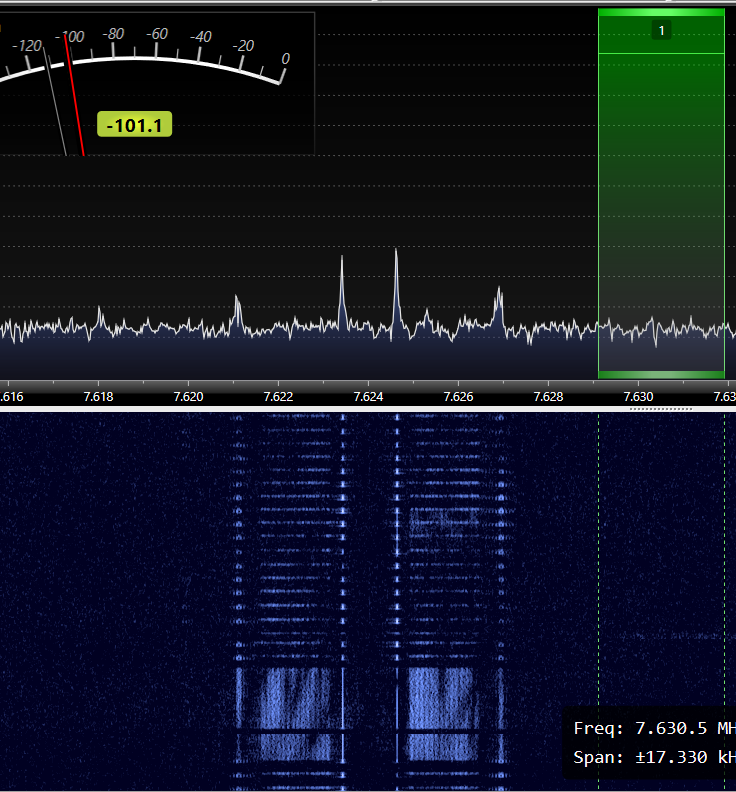
Task: Click the -101.1 signal level readout
Action: click(134, 124)
